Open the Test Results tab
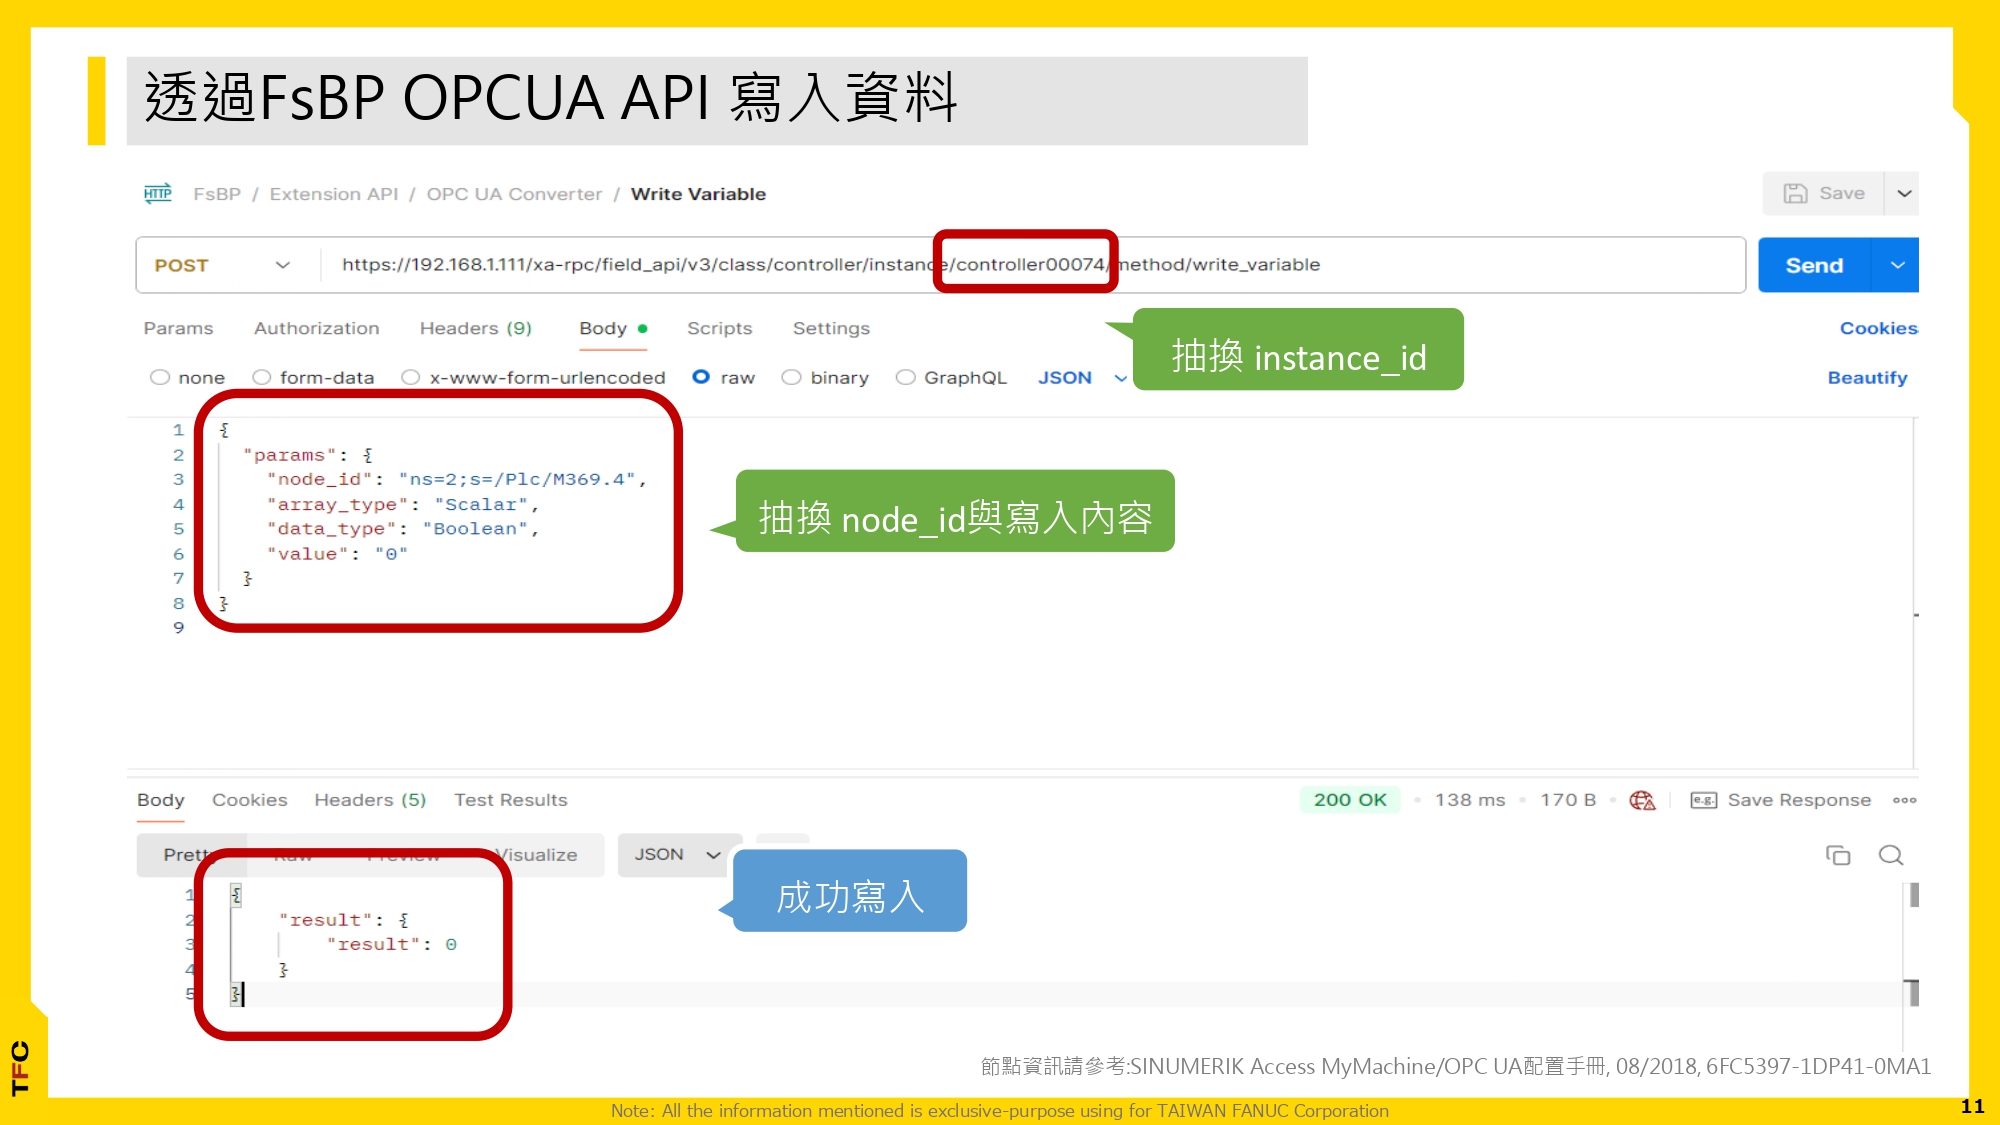 (510, 800)
